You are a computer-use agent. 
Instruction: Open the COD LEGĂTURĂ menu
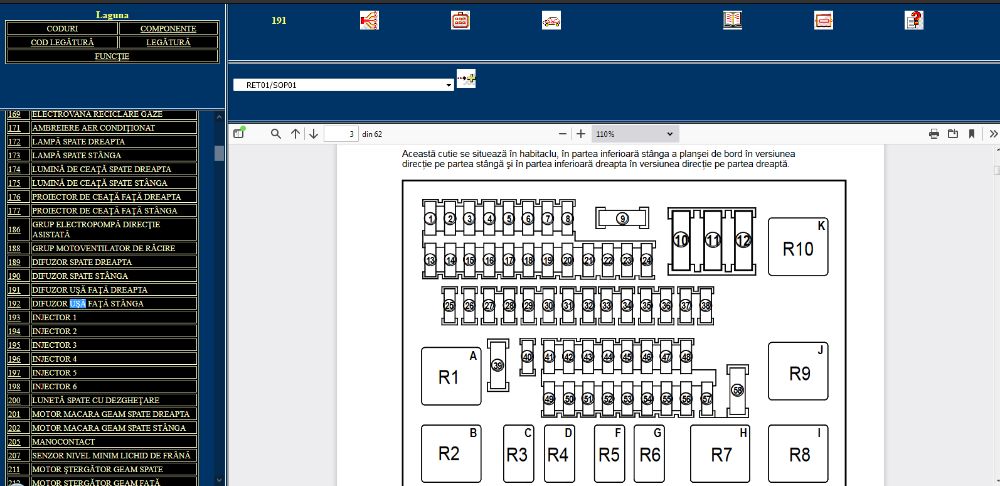click(x=62, y=42)
